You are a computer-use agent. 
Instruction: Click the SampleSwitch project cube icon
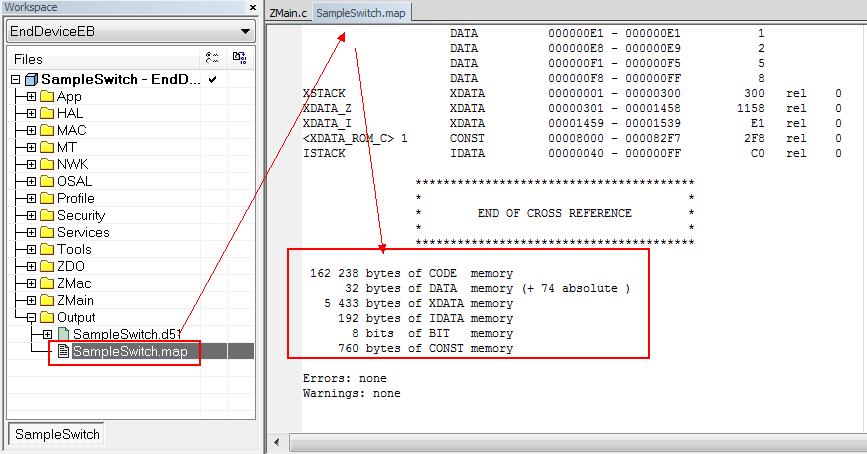point(31,80)
